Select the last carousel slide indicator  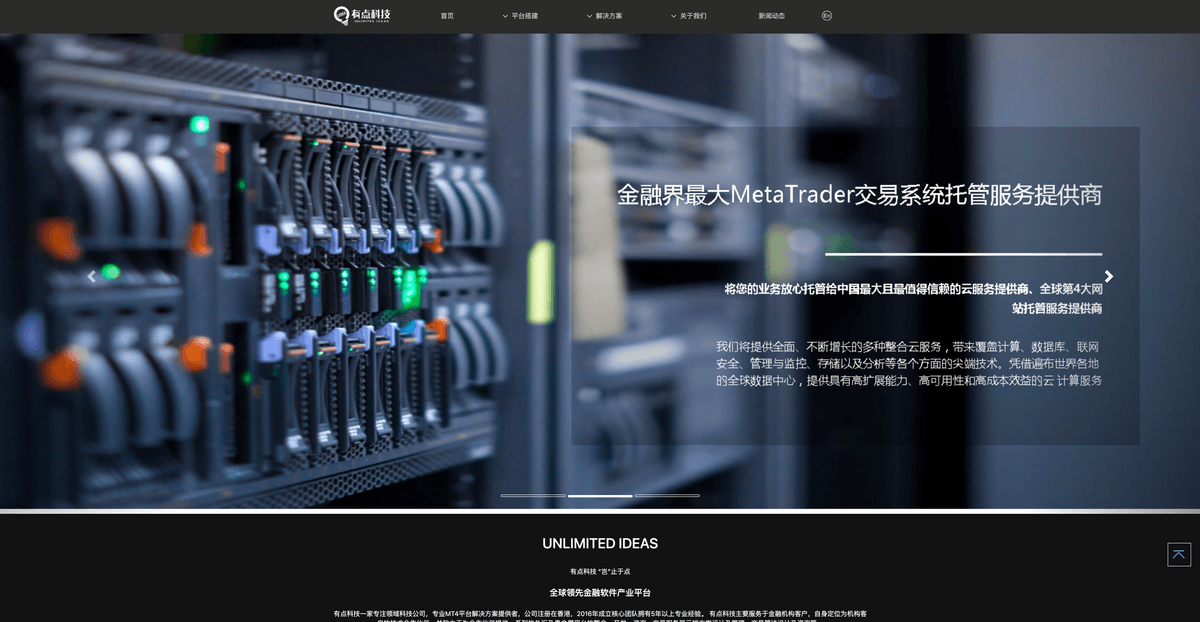click(x=667, y=495)
